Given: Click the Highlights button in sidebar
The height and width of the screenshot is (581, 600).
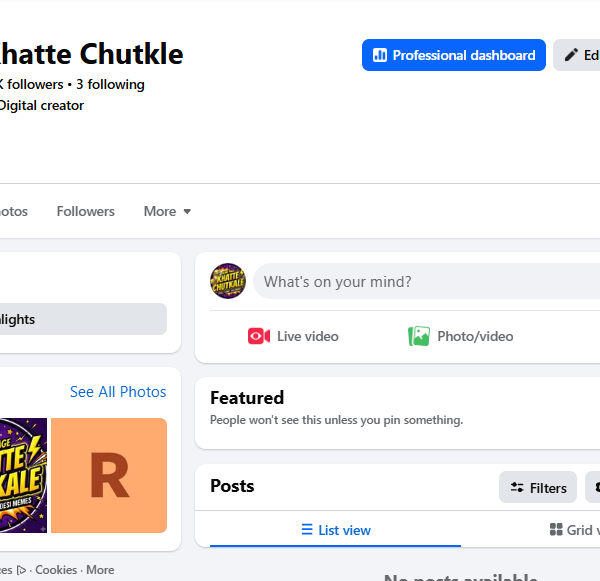Looking at the screenshot, I should (x=83, y=319).
